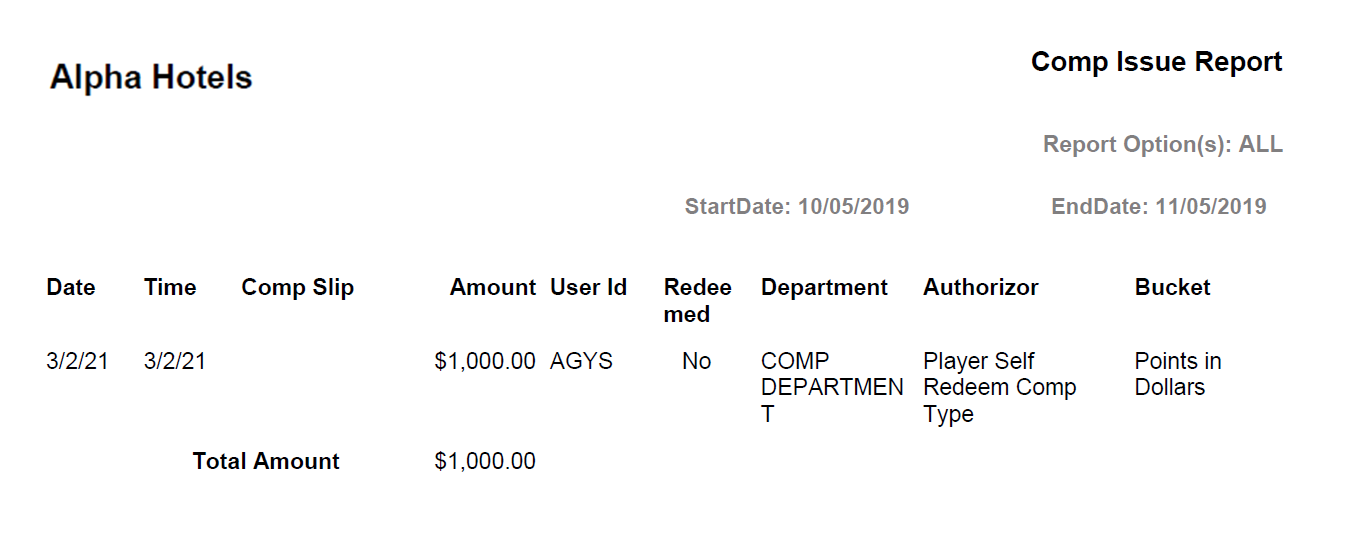This screenshot has width=1356, height=537.
Task: Click the Redeemed column header
Action: (697, 300)
